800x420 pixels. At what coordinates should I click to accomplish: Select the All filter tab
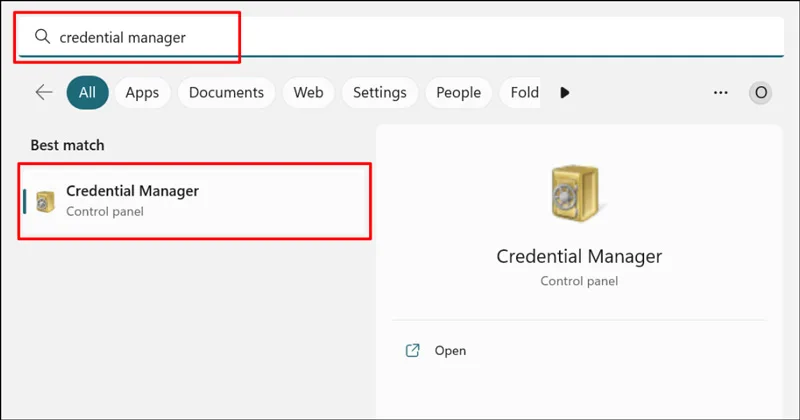coord(87,92)
